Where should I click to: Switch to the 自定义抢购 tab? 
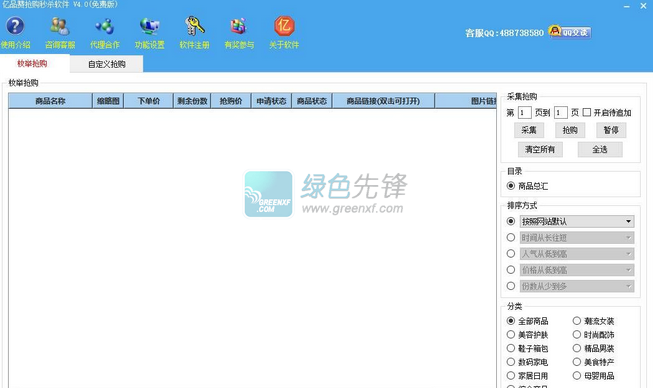[107, 64]
